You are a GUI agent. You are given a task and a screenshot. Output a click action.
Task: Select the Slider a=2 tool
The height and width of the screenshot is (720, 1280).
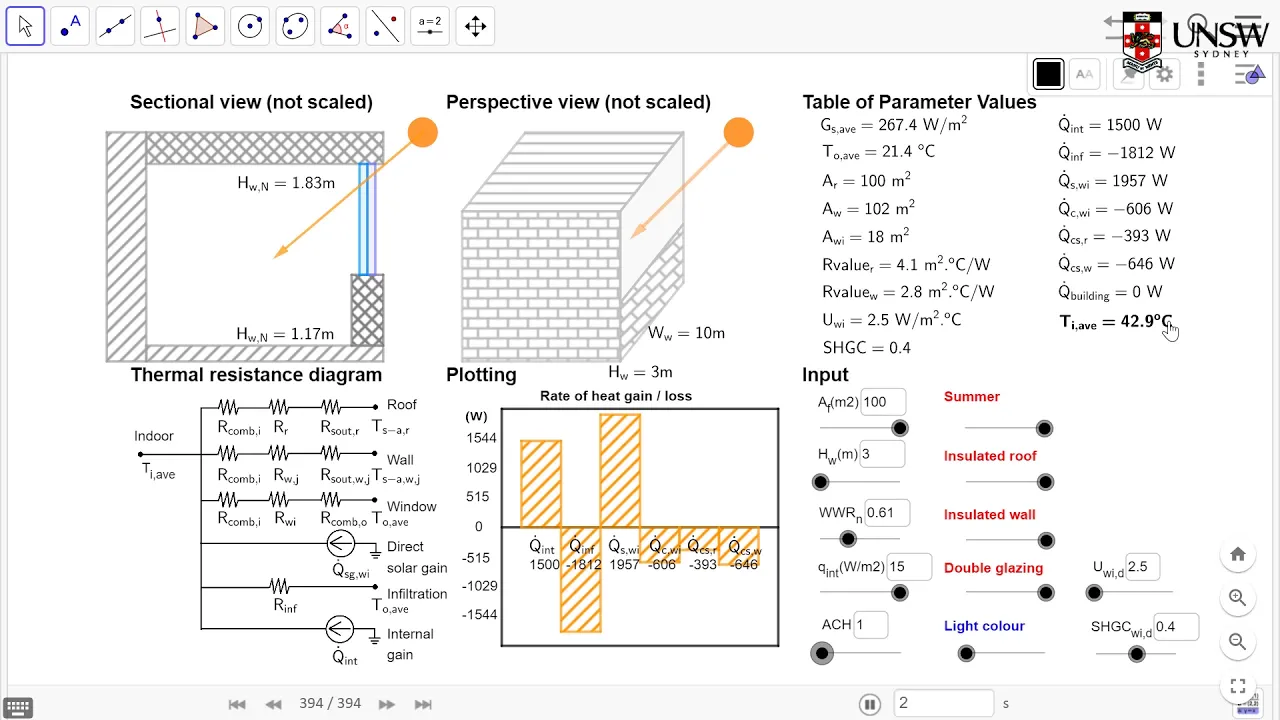click(x=430, y=27)
